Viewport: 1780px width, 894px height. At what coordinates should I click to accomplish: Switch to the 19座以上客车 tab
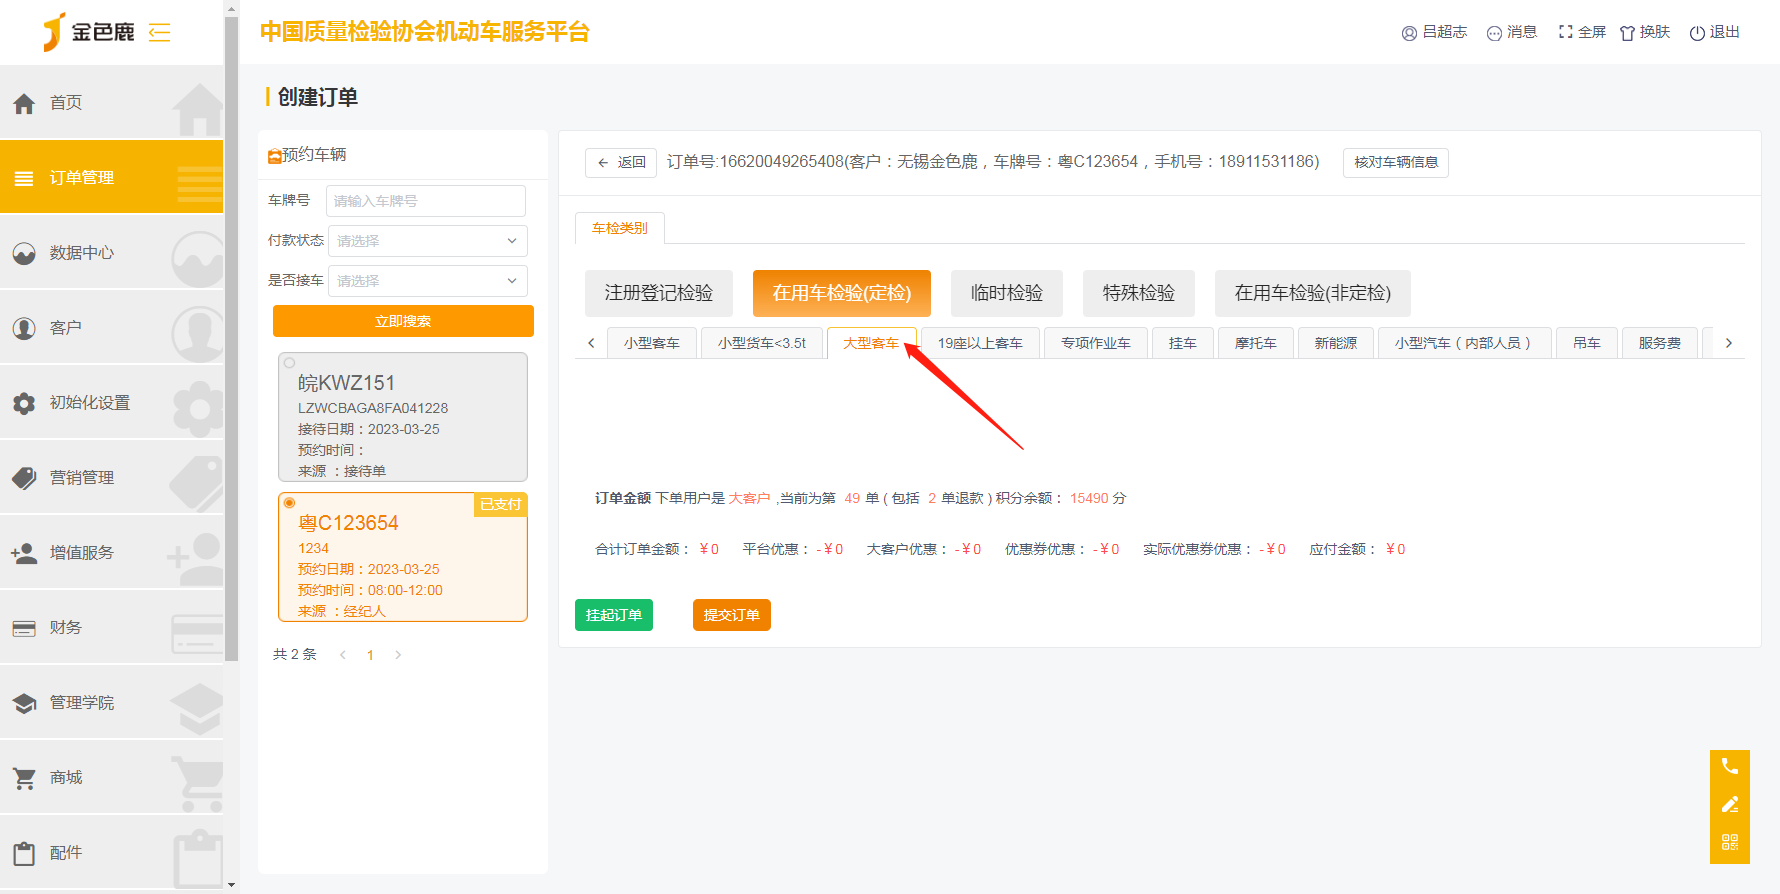tap(979, 343)
